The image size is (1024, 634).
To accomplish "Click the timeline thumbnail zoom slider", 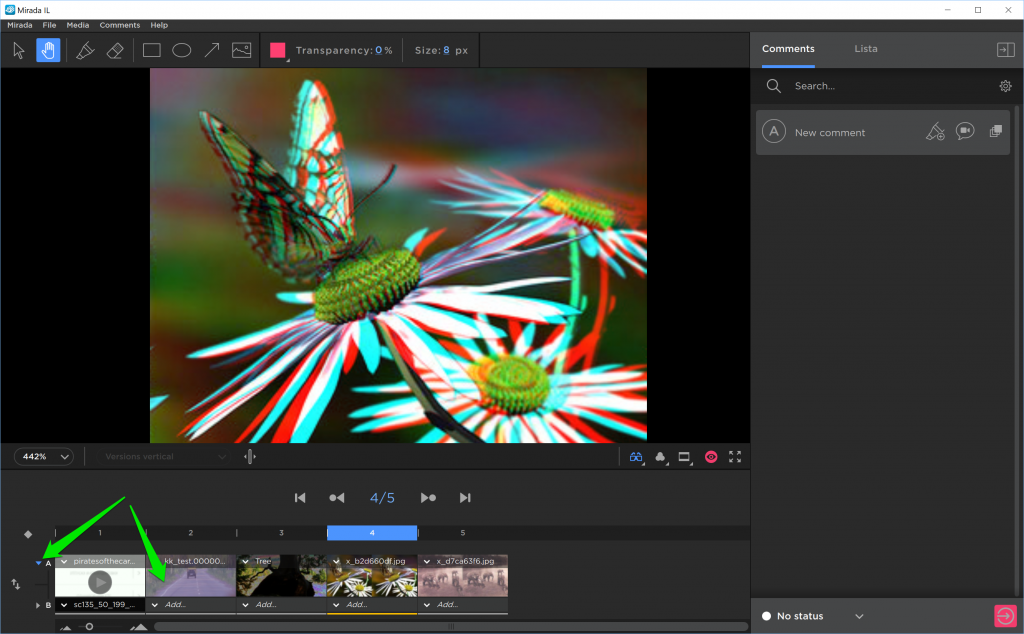I will click(x=89, y=627).
